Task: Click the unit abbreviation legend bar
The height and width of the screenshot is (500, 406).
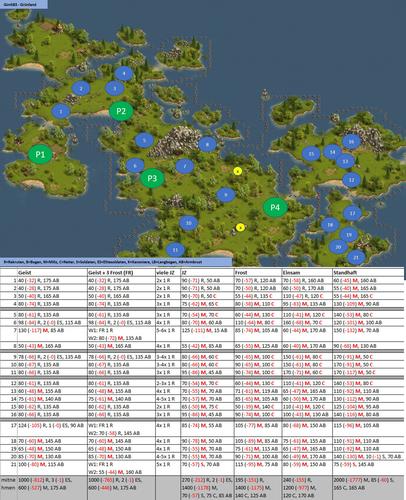Action: [116, 262]
